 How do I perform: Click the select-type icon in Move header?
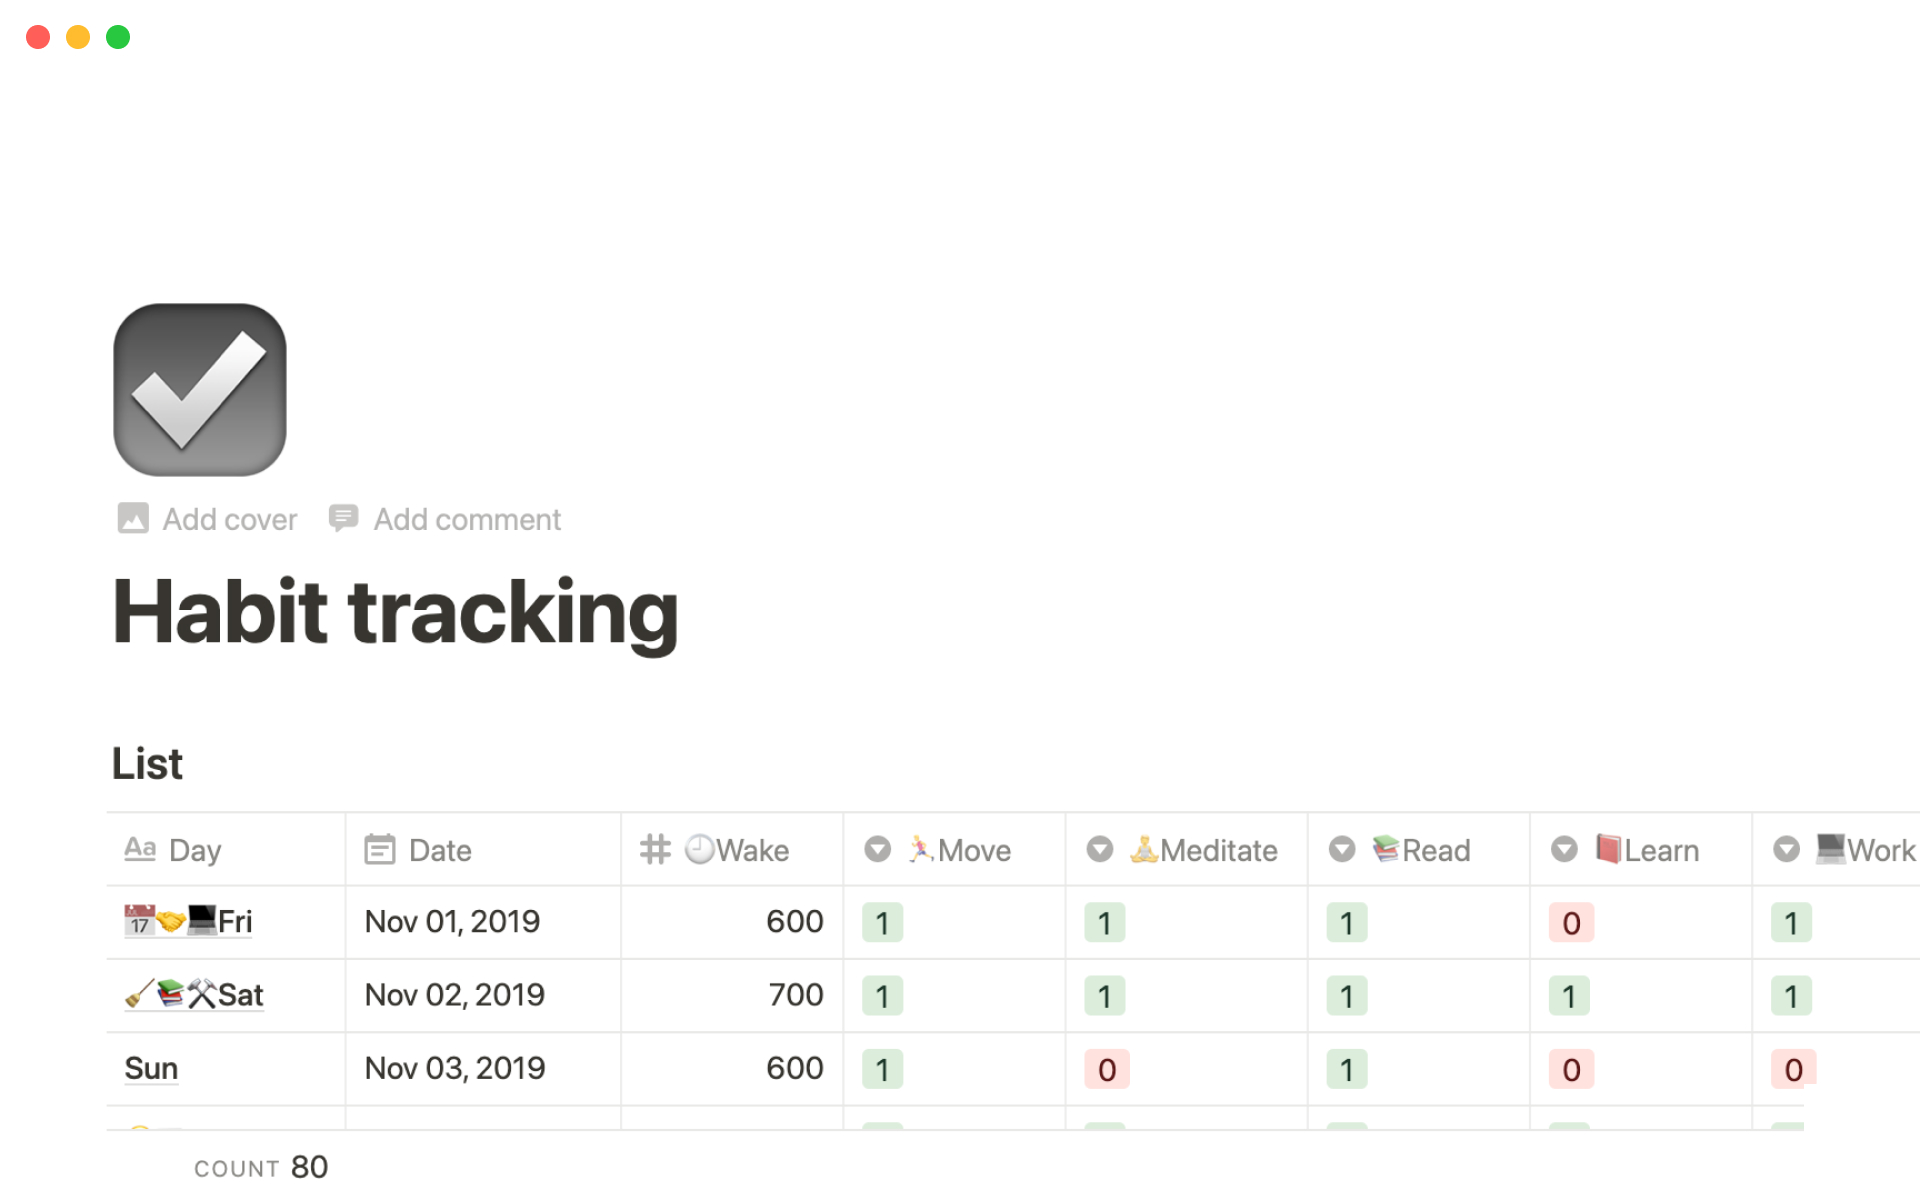coord(877,850)
